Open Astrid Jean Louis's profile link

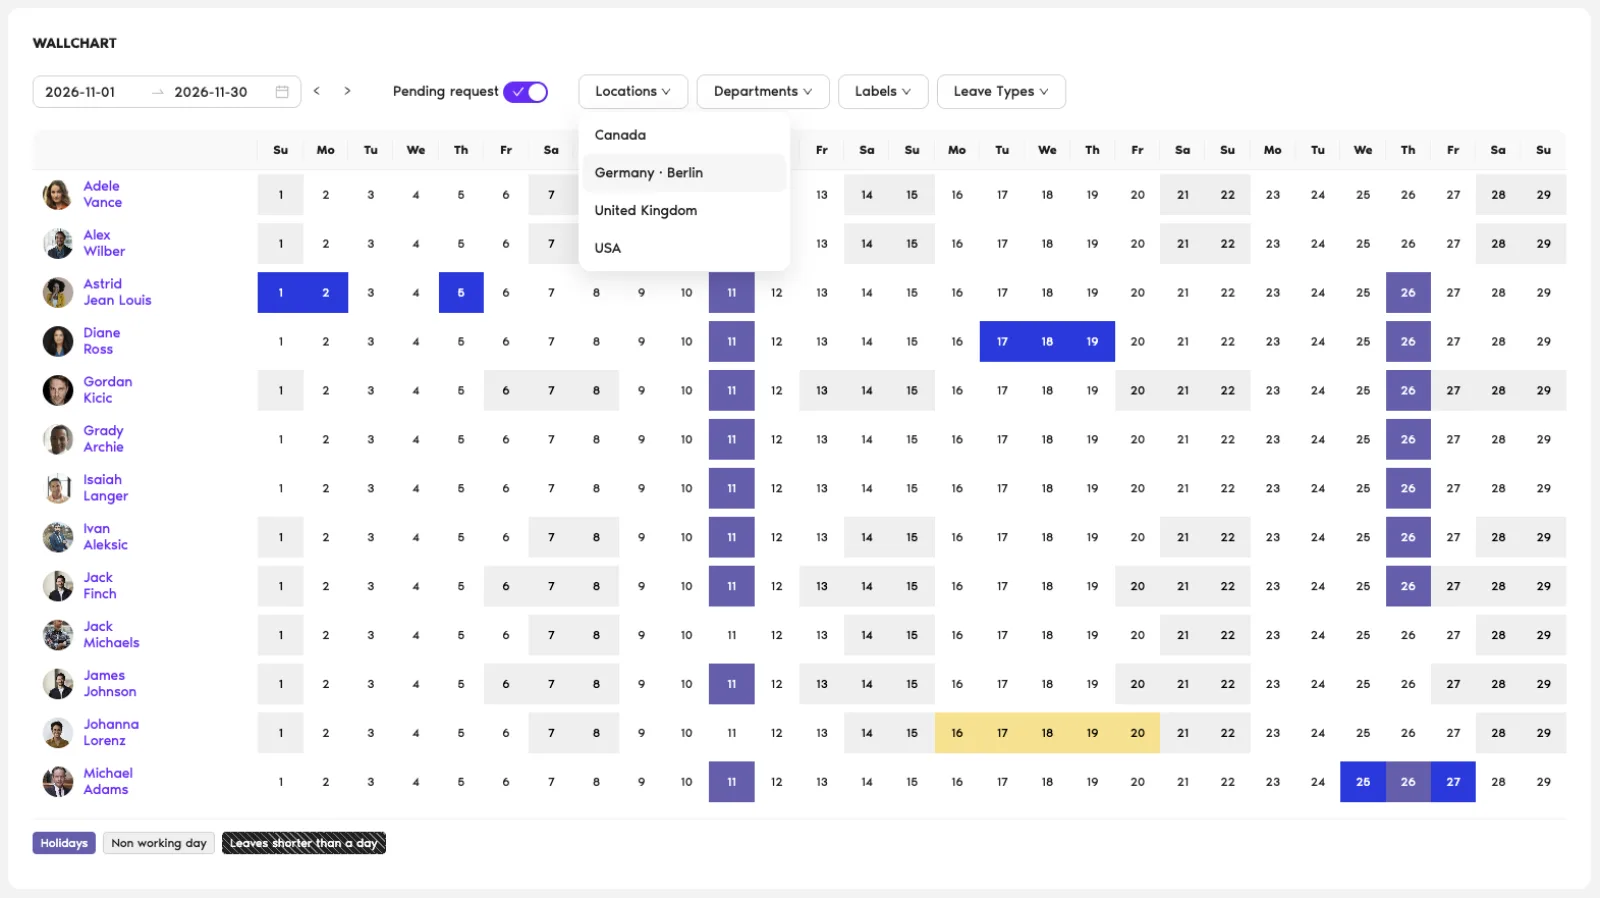pyautogui.click(x=117, y=292)
